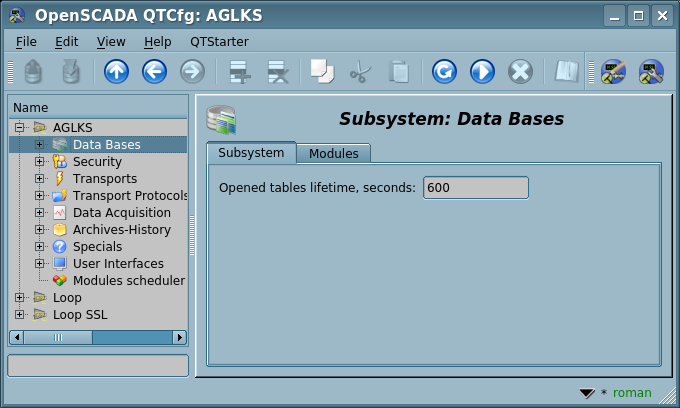Viewport: 680px width, 408px height.
Task: Click the Opened tables lifetime field
Action: [x=475, y=188]
